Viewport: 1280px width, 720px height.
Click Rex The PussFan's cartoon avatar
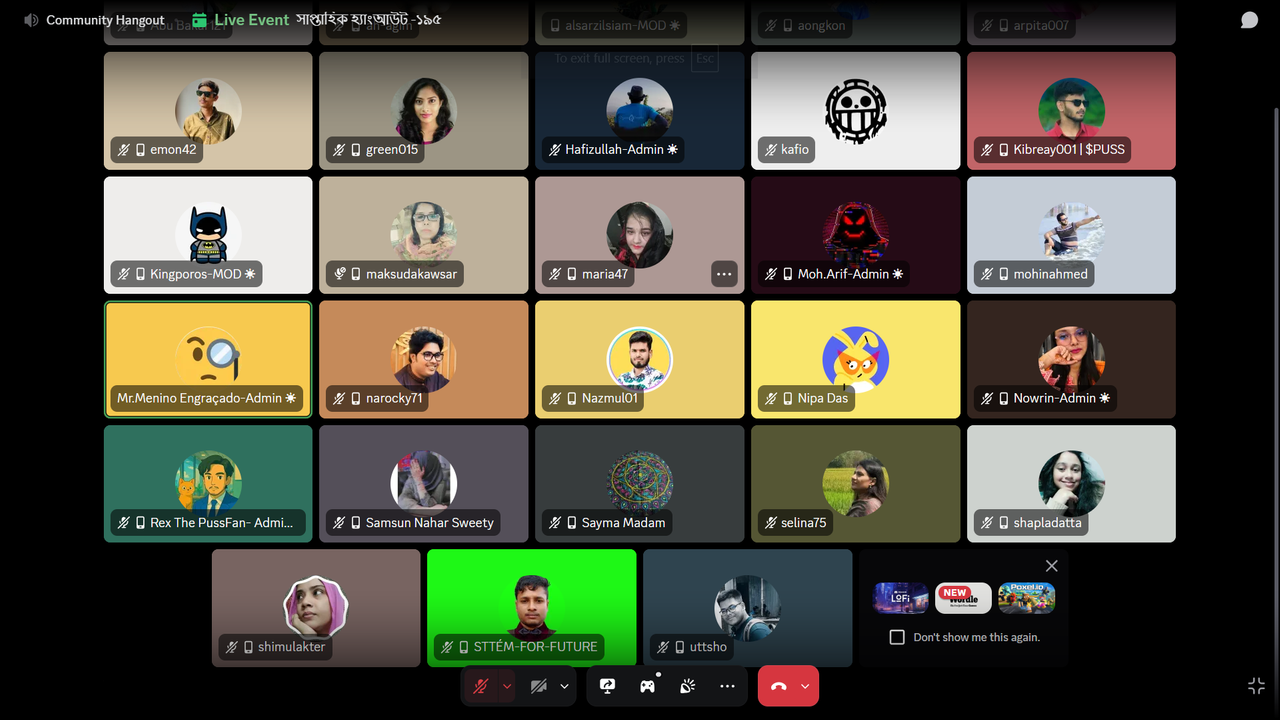click(208, 483)
